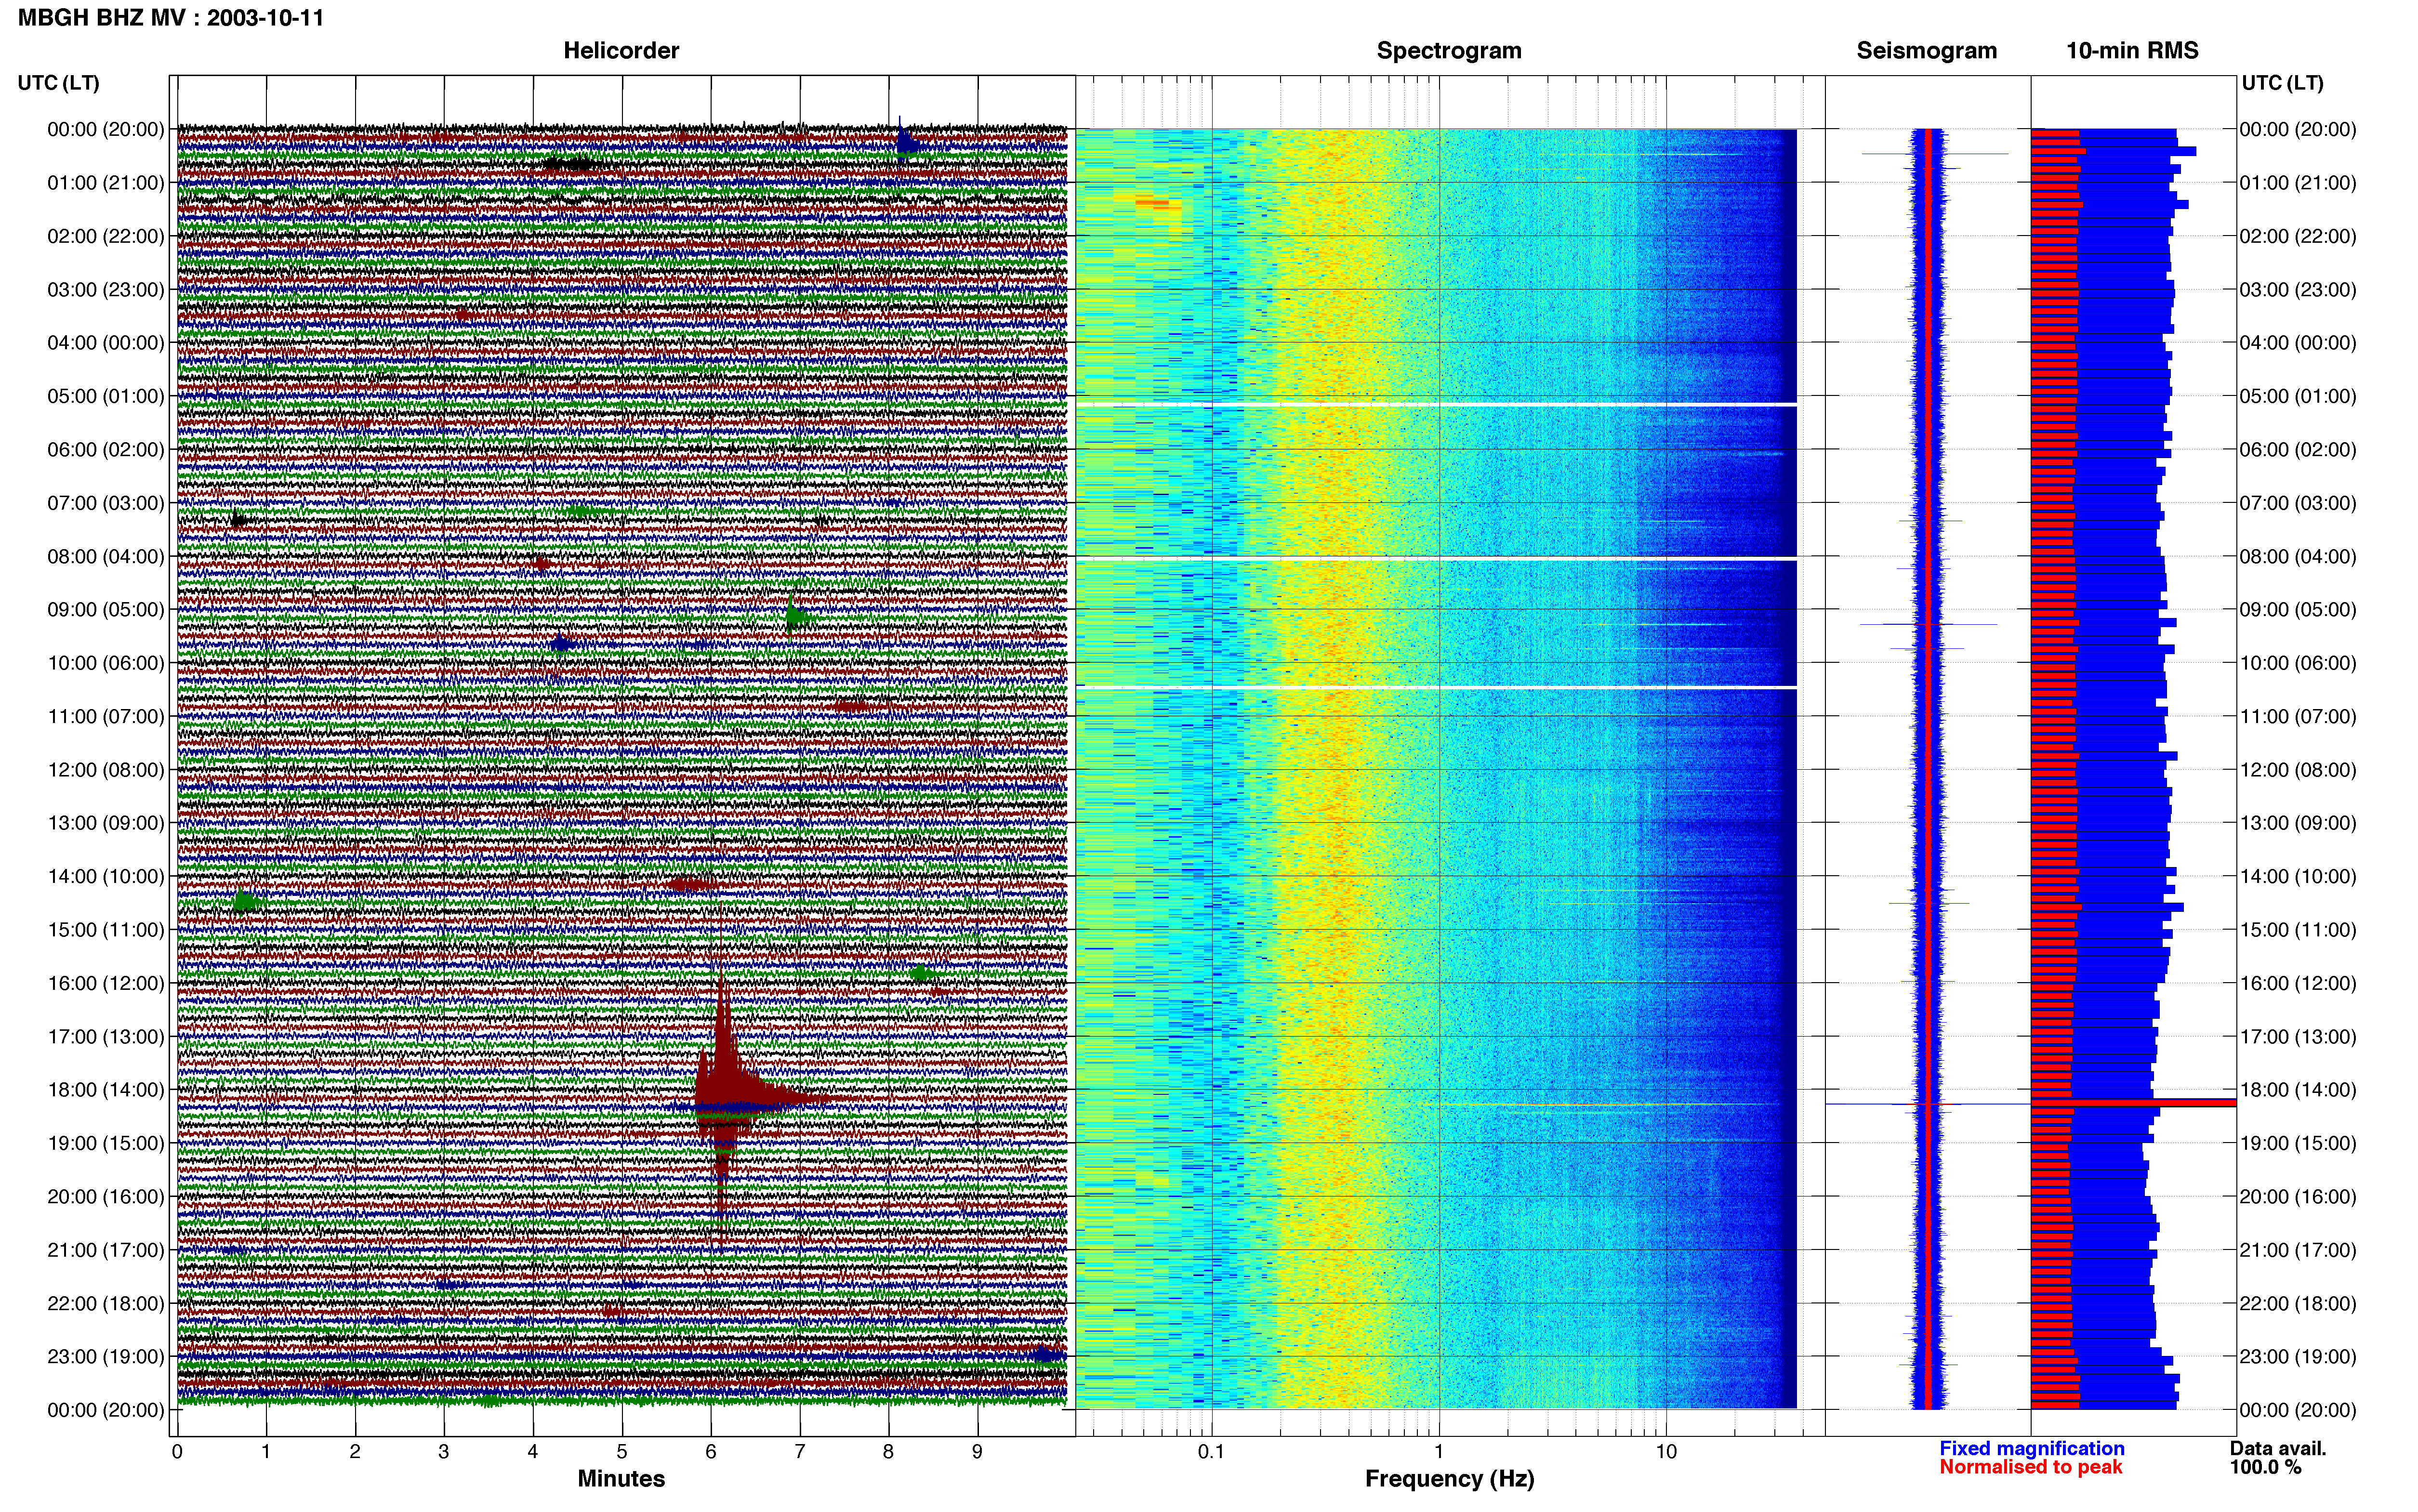This screenshot has height=1512, width=2418.
Task: Click left time label '11:00 (07:00)'
Action: (x=106, y=716)
